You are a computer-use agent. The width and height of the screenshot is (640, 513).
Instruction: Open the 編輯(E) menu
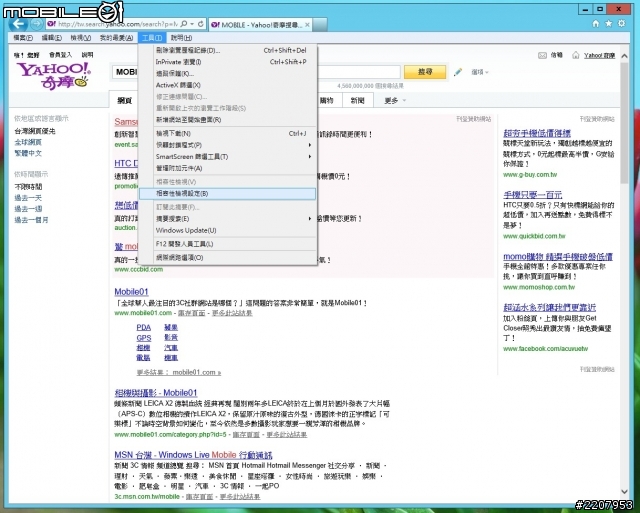pos(51,38)
